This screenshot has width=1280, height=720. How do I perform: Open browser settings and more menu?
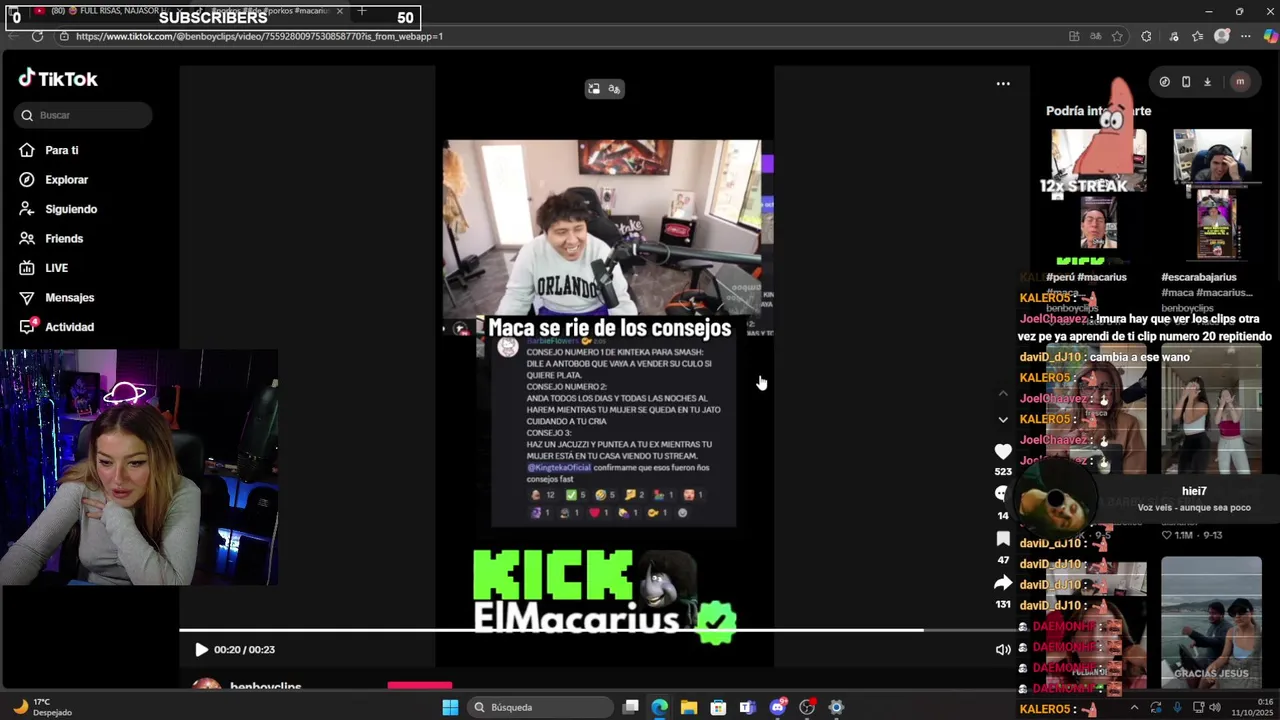pos(1246,36)
